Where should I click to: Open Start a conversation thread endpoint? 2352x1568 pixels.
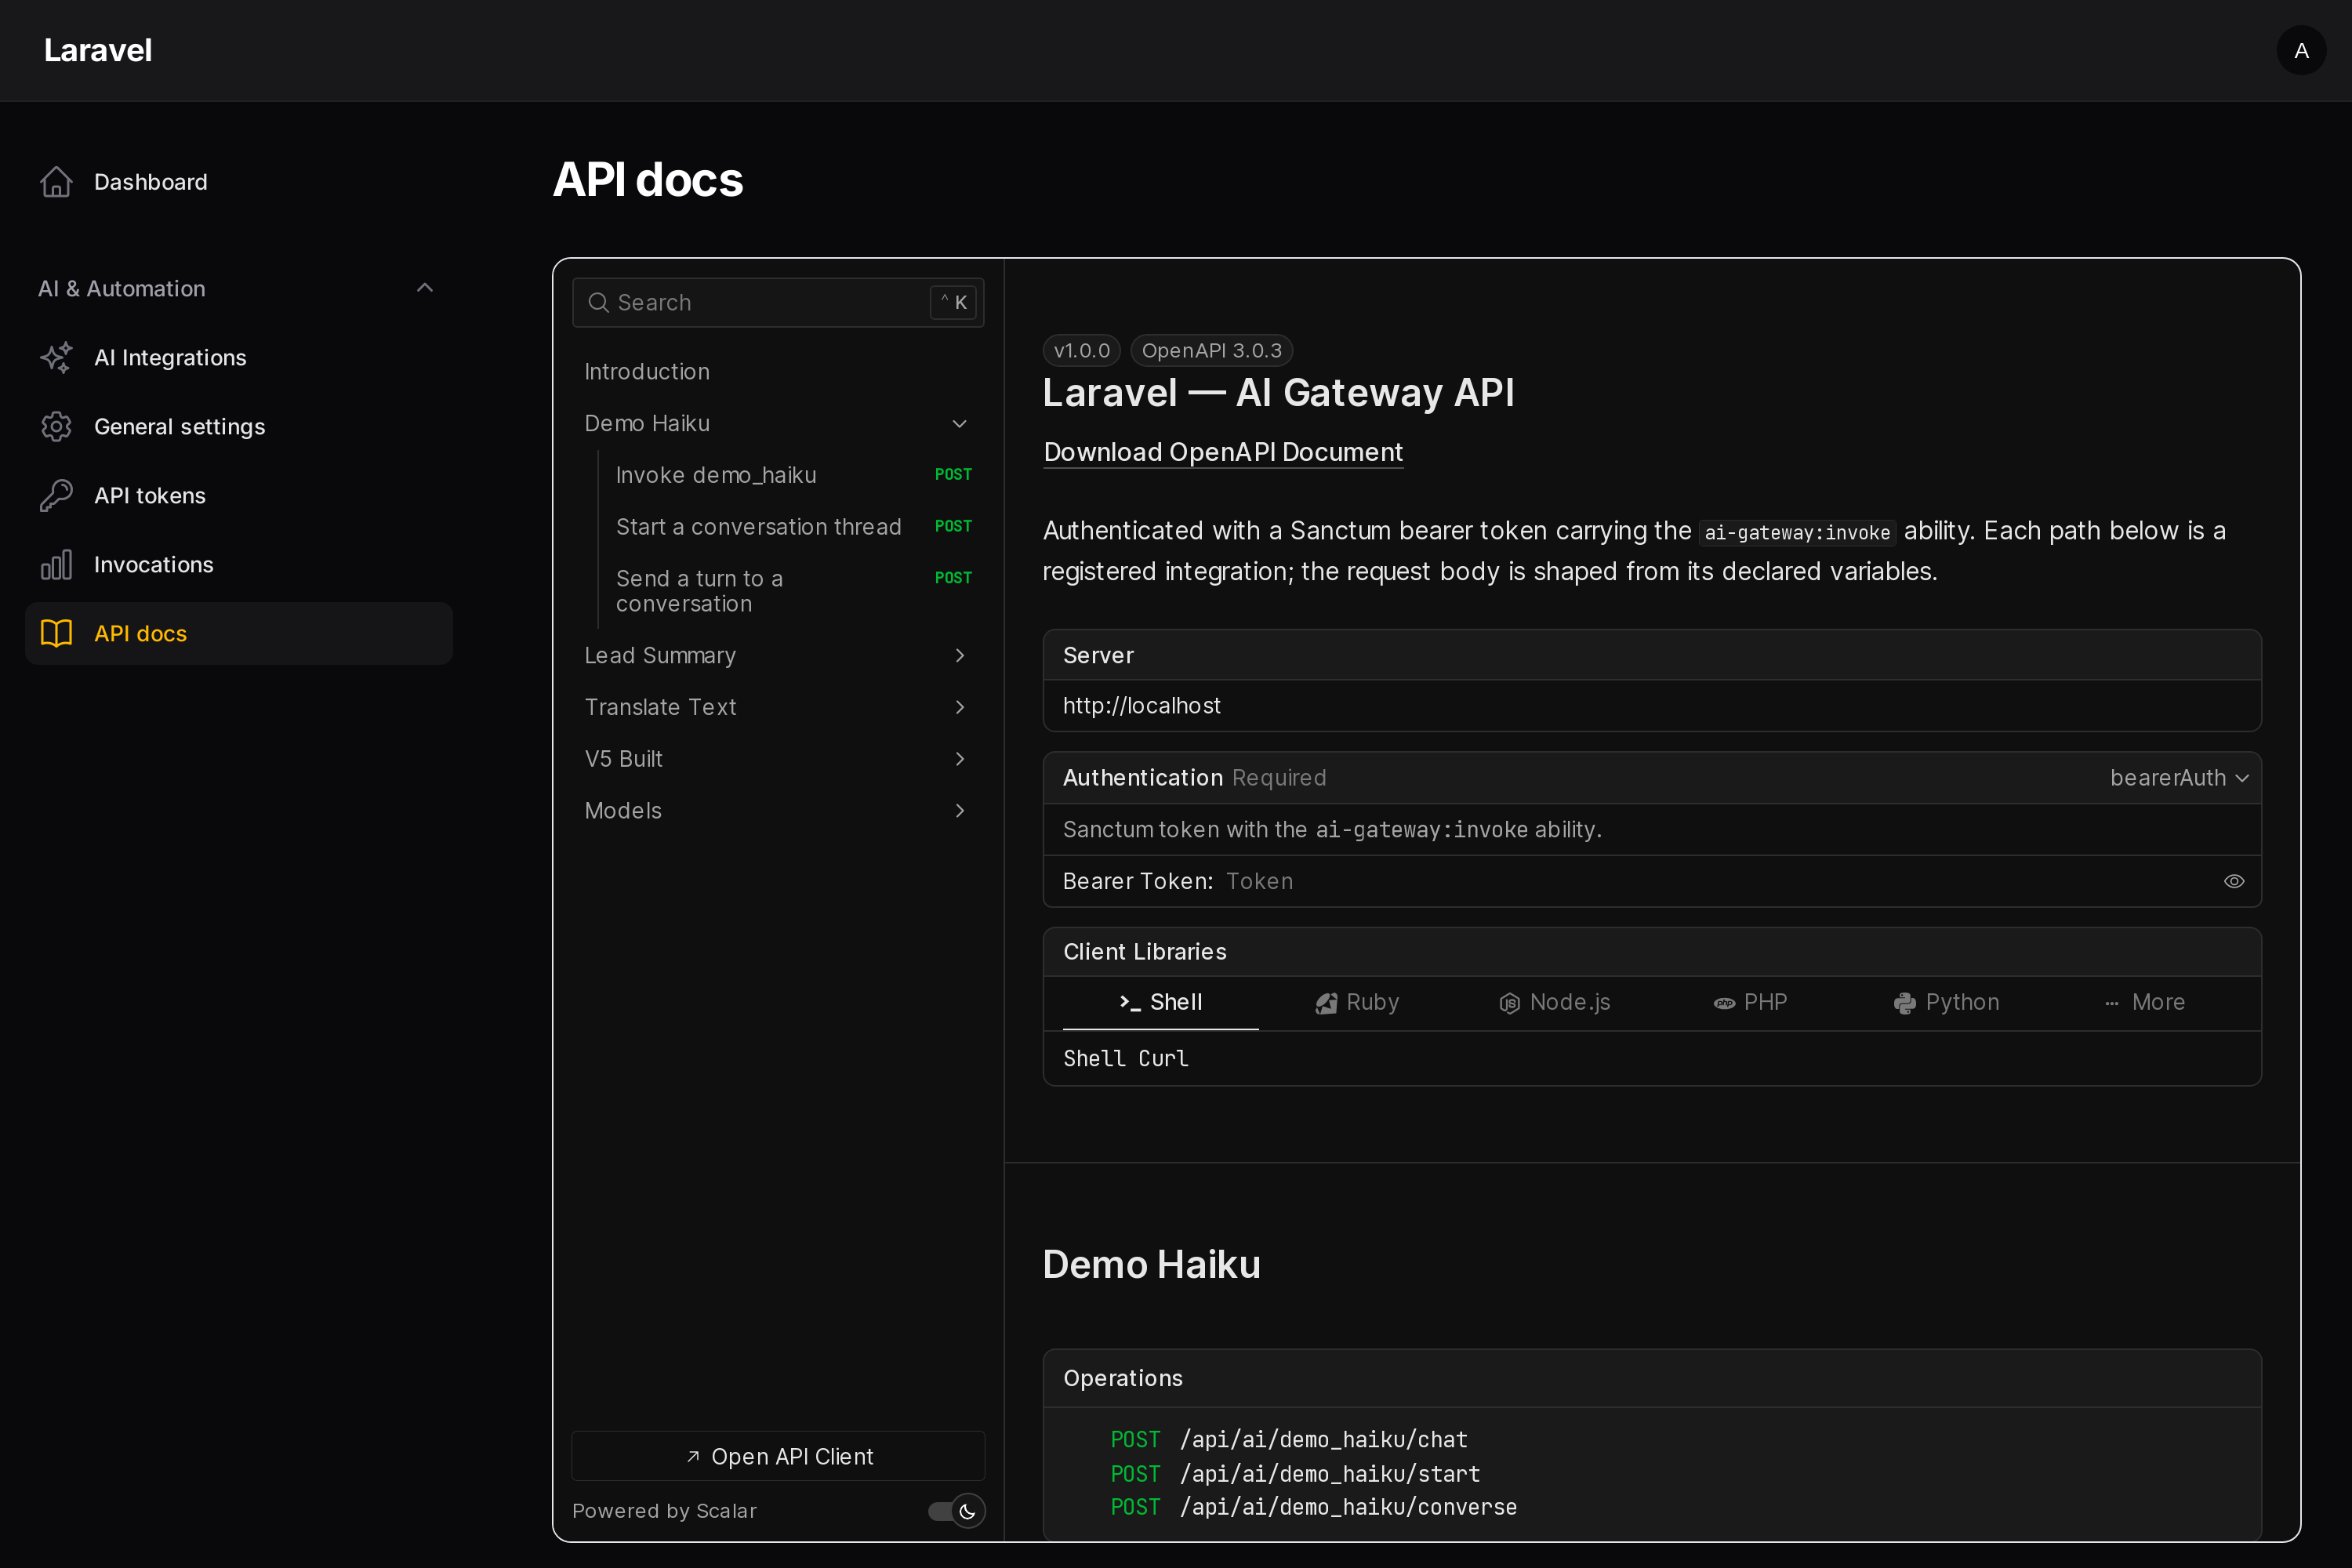(x=793, y=527)
